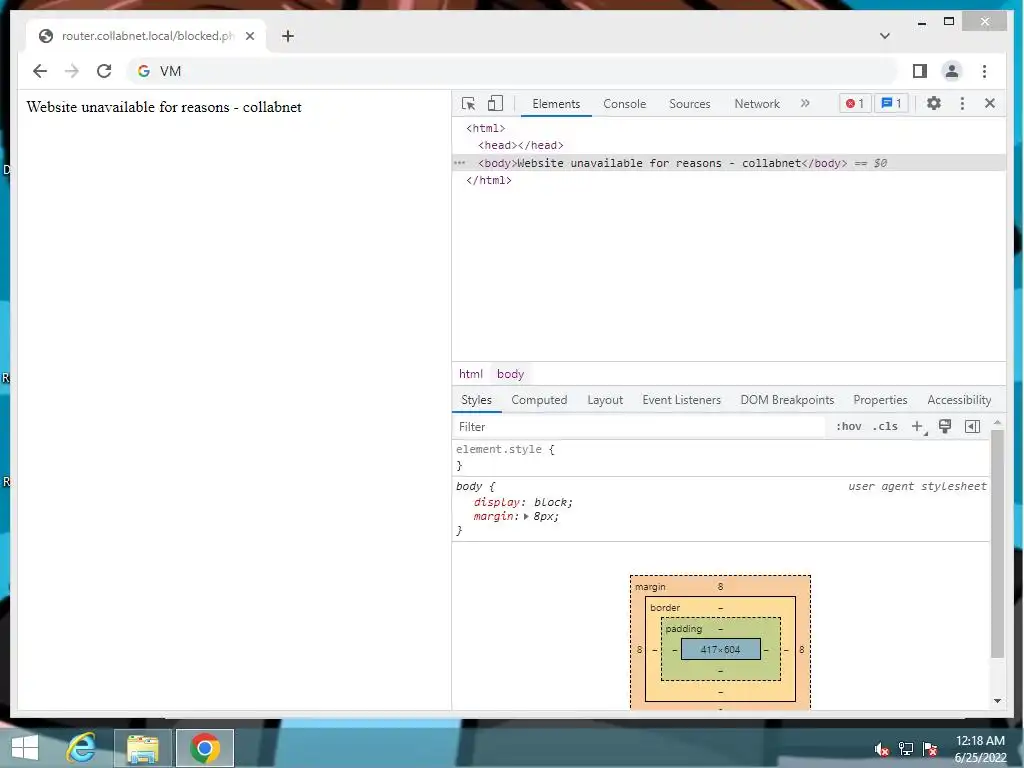Open the Layout tab

(605, 400)
